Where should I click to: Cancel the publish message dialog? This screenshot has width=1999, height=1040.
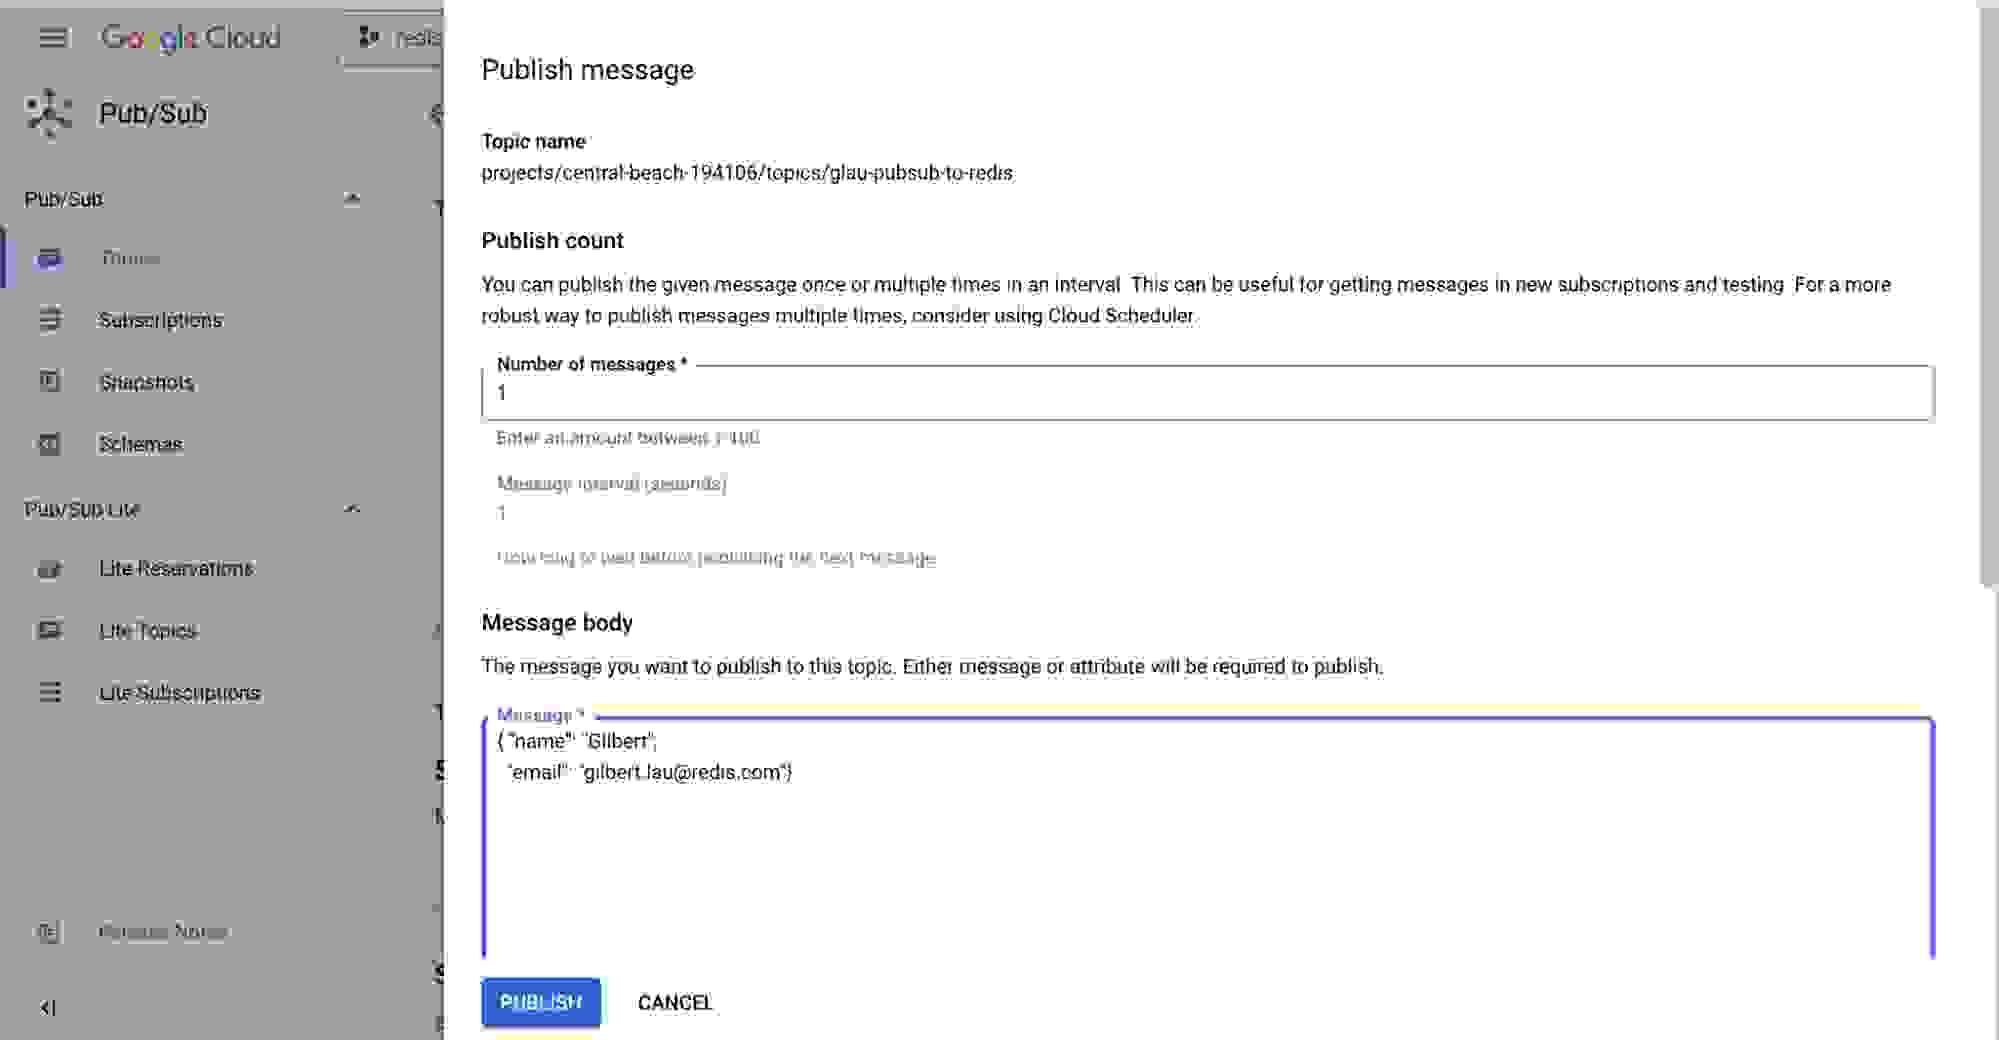(x=675, y=1002)
